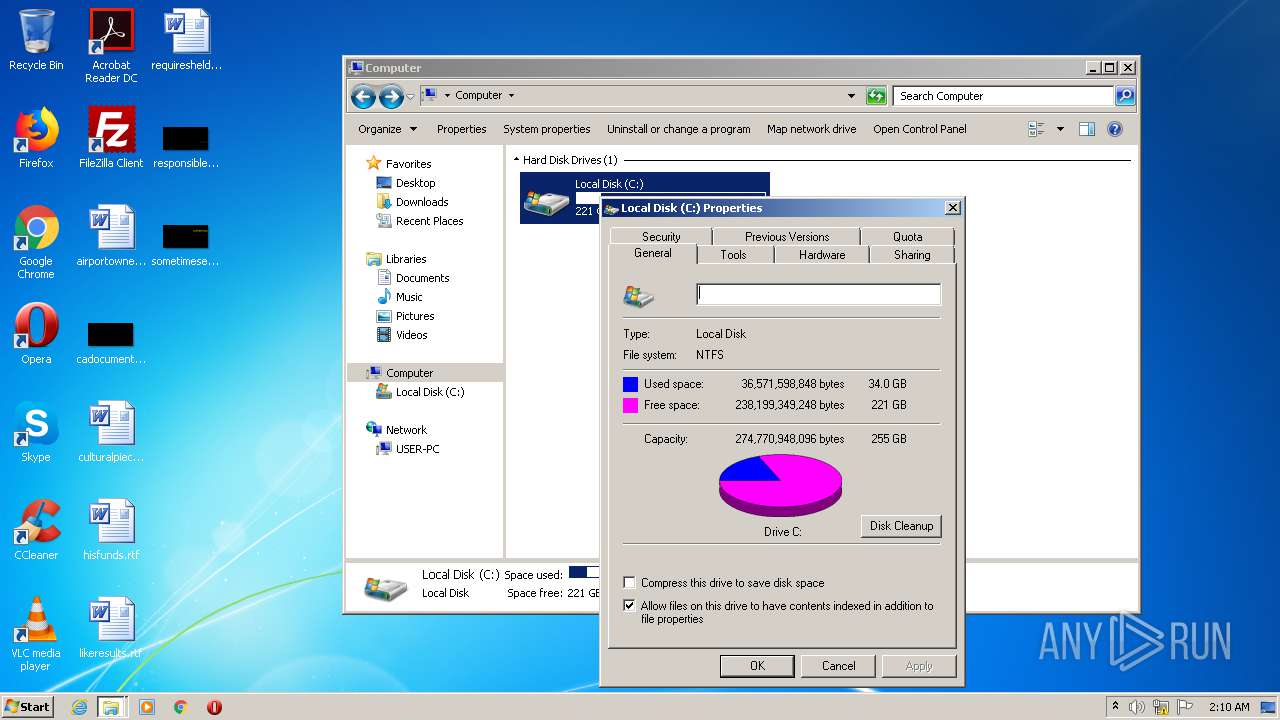1280x720 pixels.
Task: Click Cancel in Properties dialog
Action: tap(838, 666)
